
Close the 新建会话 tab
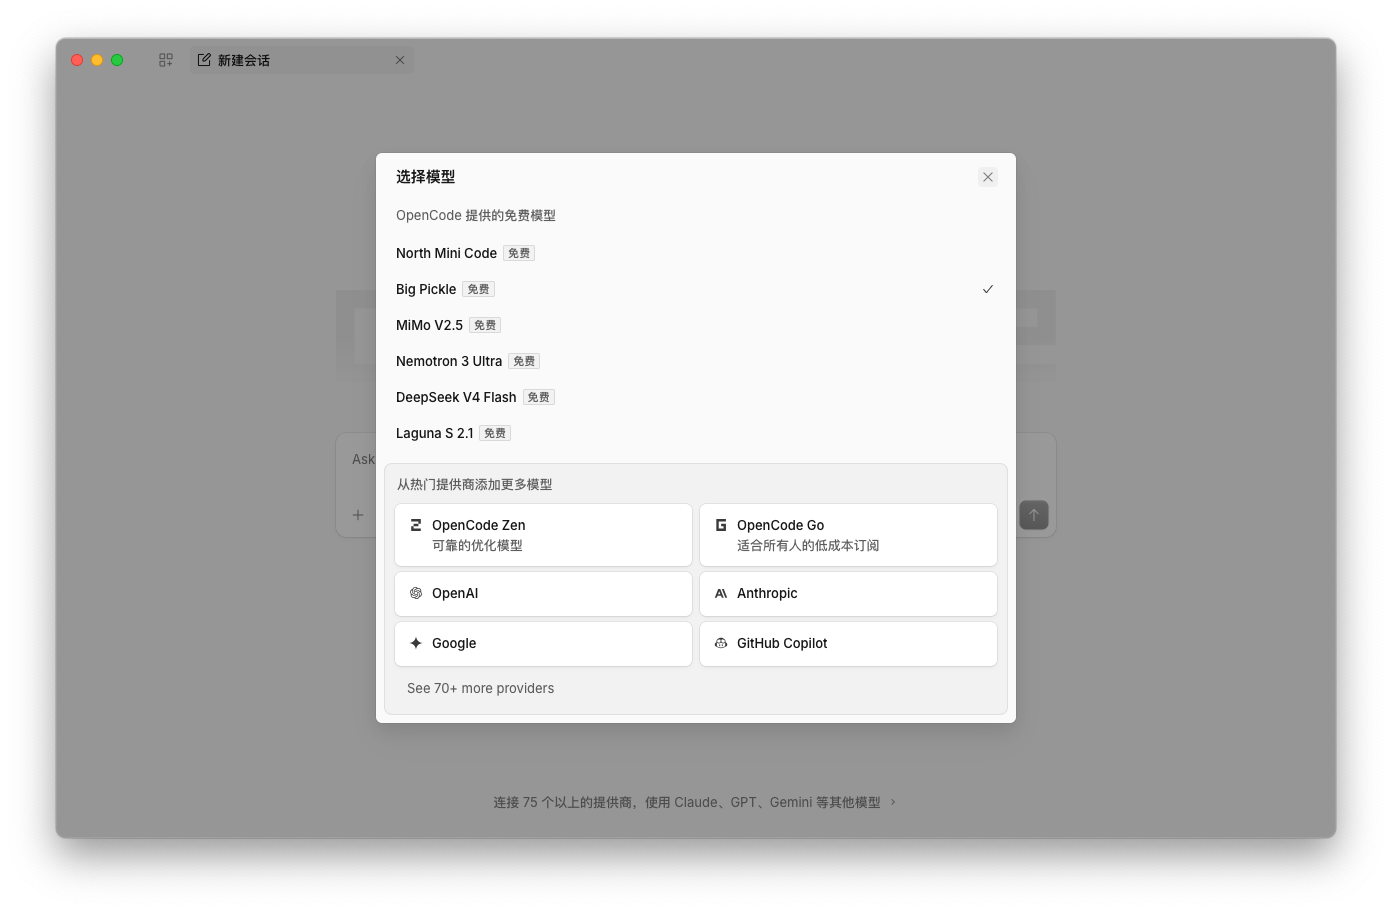click(400, 60)
